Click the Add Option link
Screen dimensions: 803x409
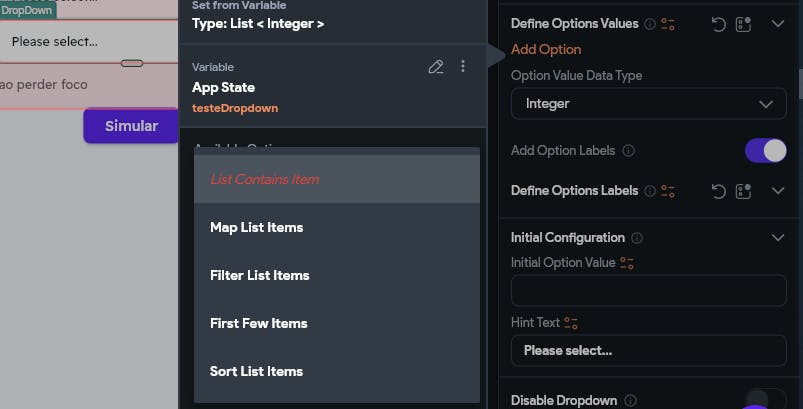tap(546, 49)
